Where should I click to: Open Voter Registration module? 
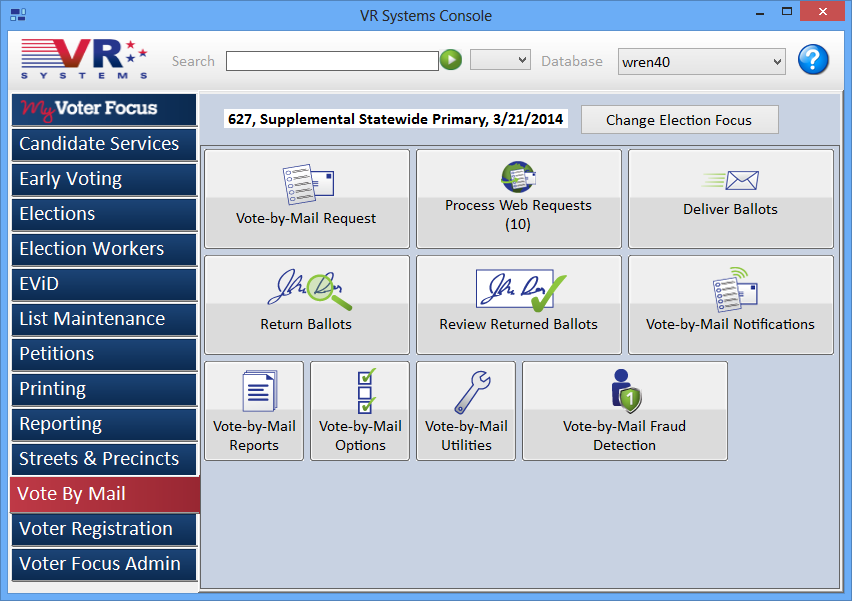pos(104,529)
